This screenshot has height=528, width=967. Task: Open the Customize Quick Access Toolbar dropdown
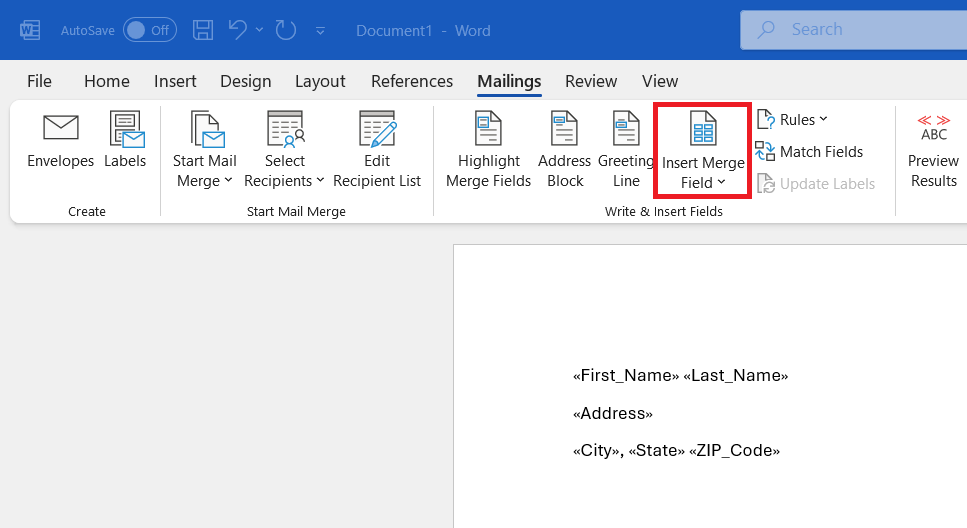click(x=320, y=30)
